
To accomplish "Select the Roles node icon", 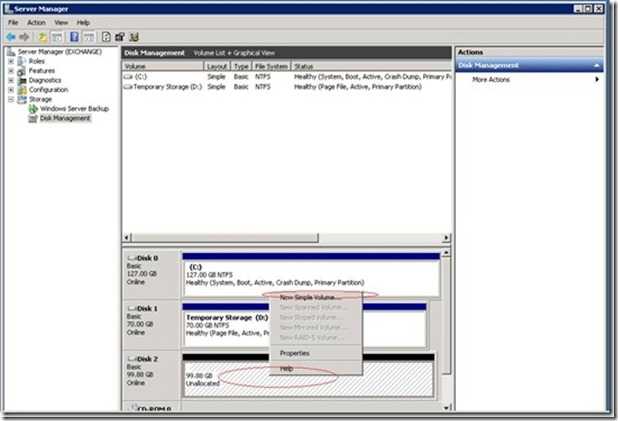I will (22, 61).
